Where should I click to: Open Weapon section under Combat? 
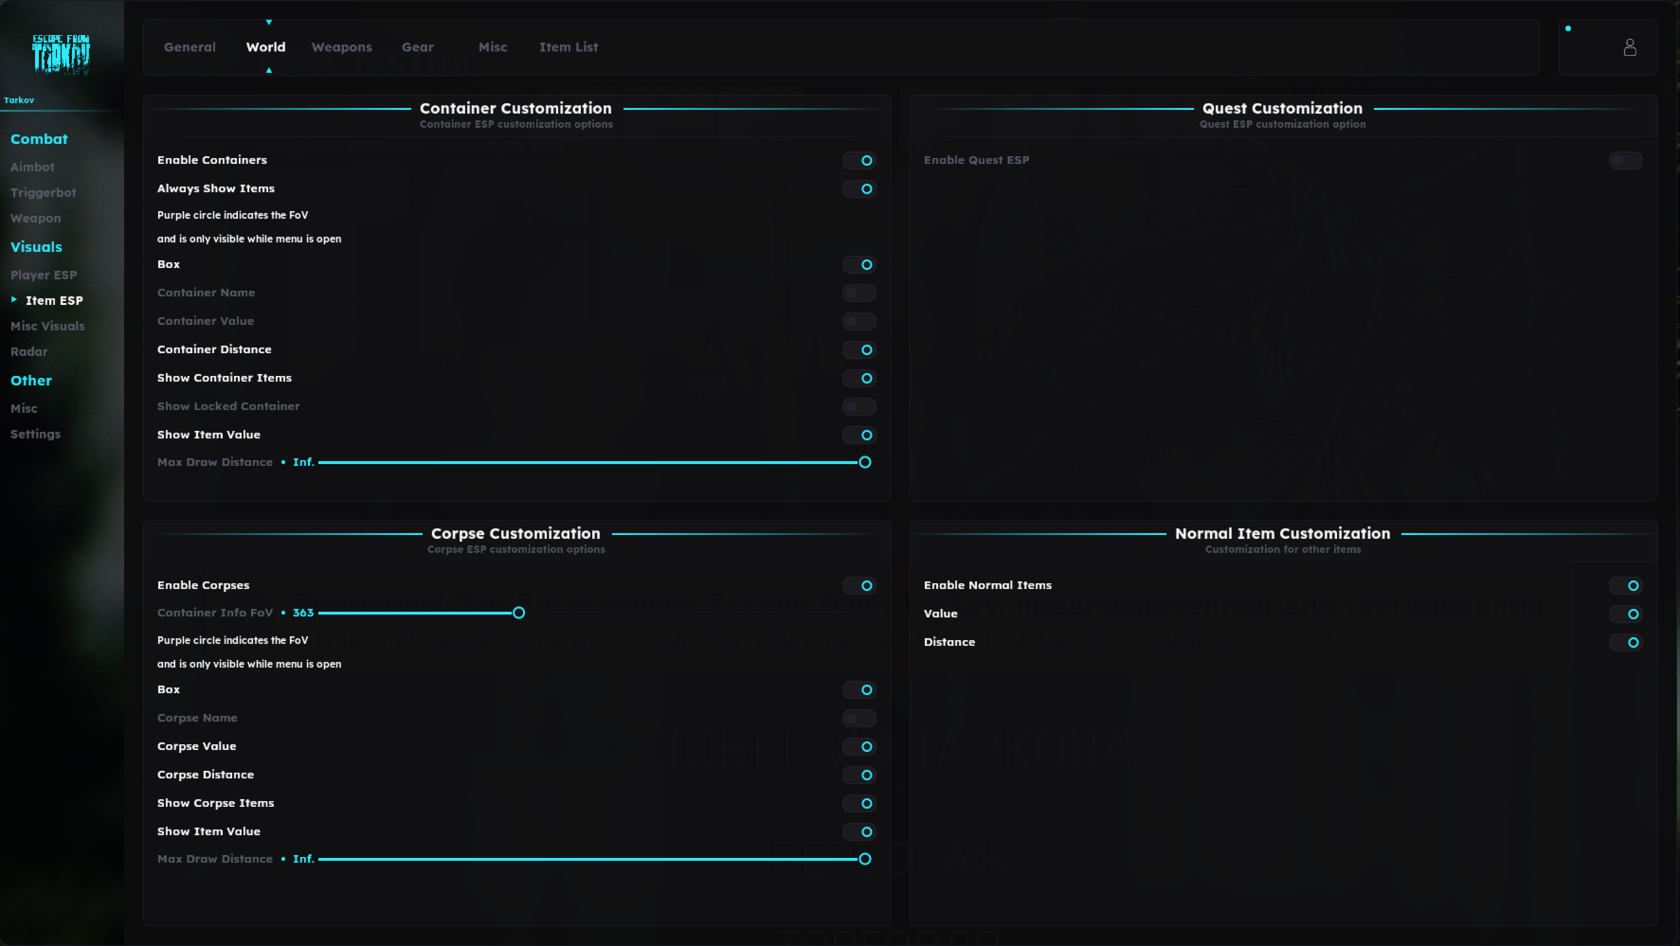click(36, 218)
